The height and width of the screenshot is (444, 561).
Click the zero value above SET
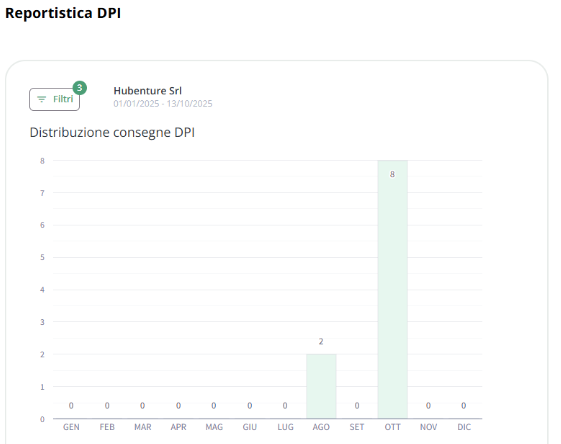[x=357, y=406]
